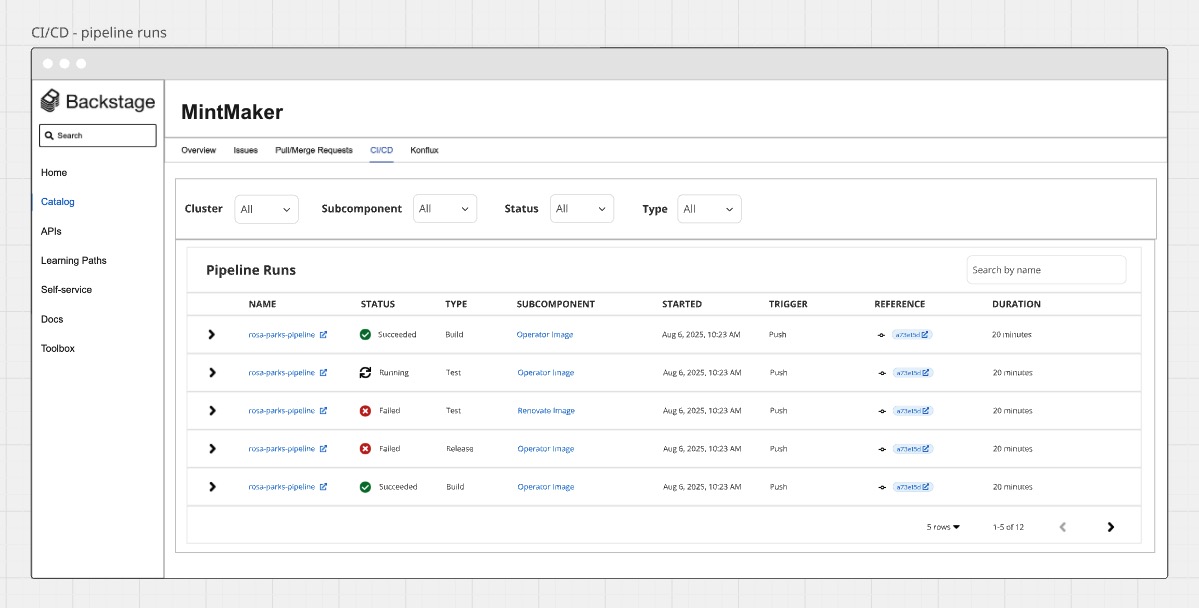This screenshot has height=608, width=1199.
Task: Click external link icon on first rosa-parks-pipeline row
Action: click(323, 335)
